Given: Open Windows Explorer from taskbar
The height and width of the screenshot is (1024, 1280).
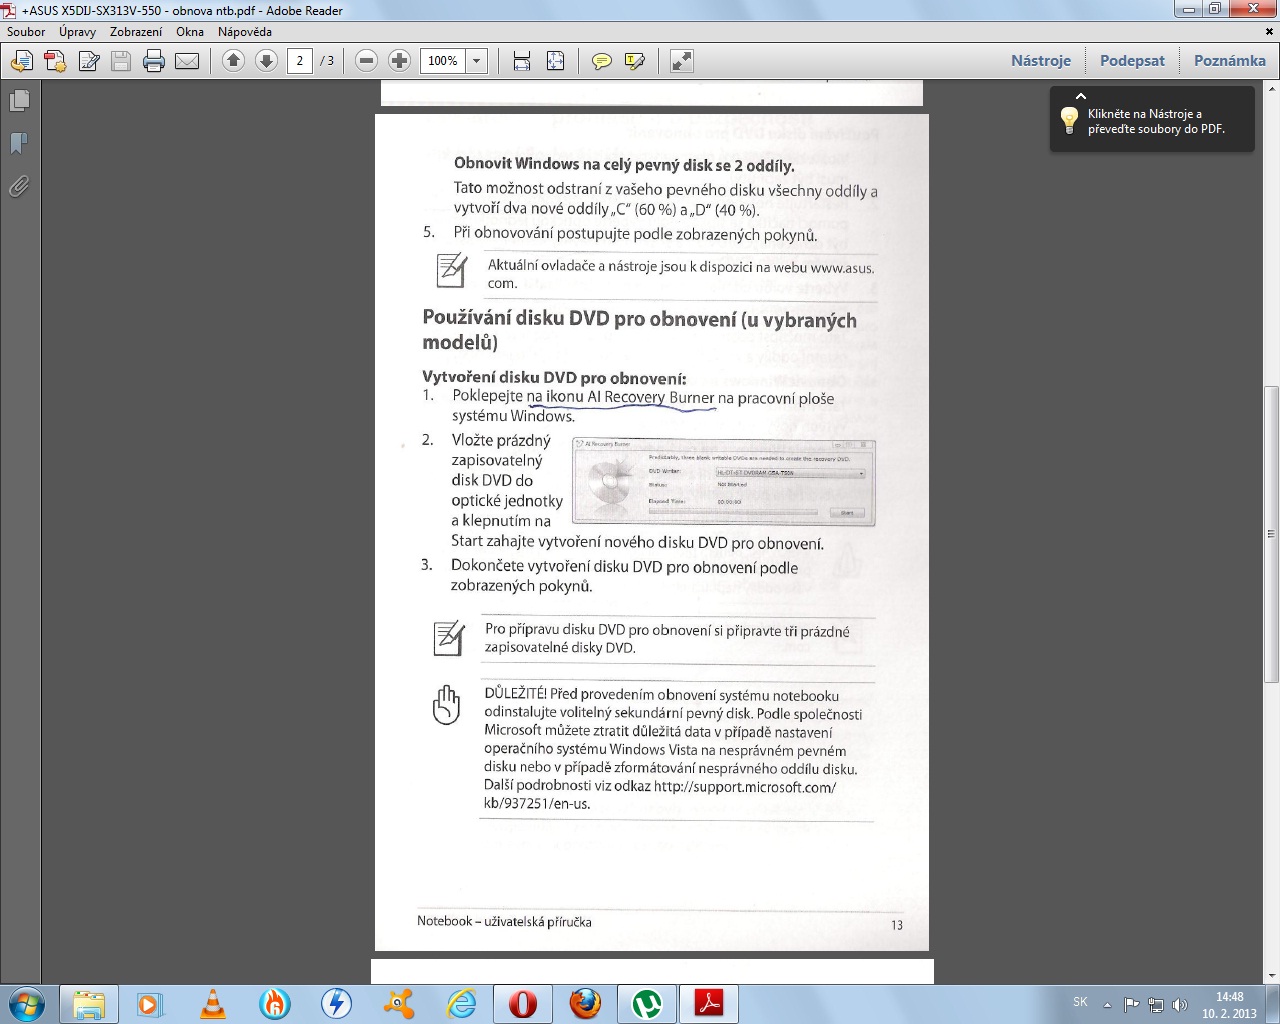Looking at the screenshot, I should tap(89, 1003).
